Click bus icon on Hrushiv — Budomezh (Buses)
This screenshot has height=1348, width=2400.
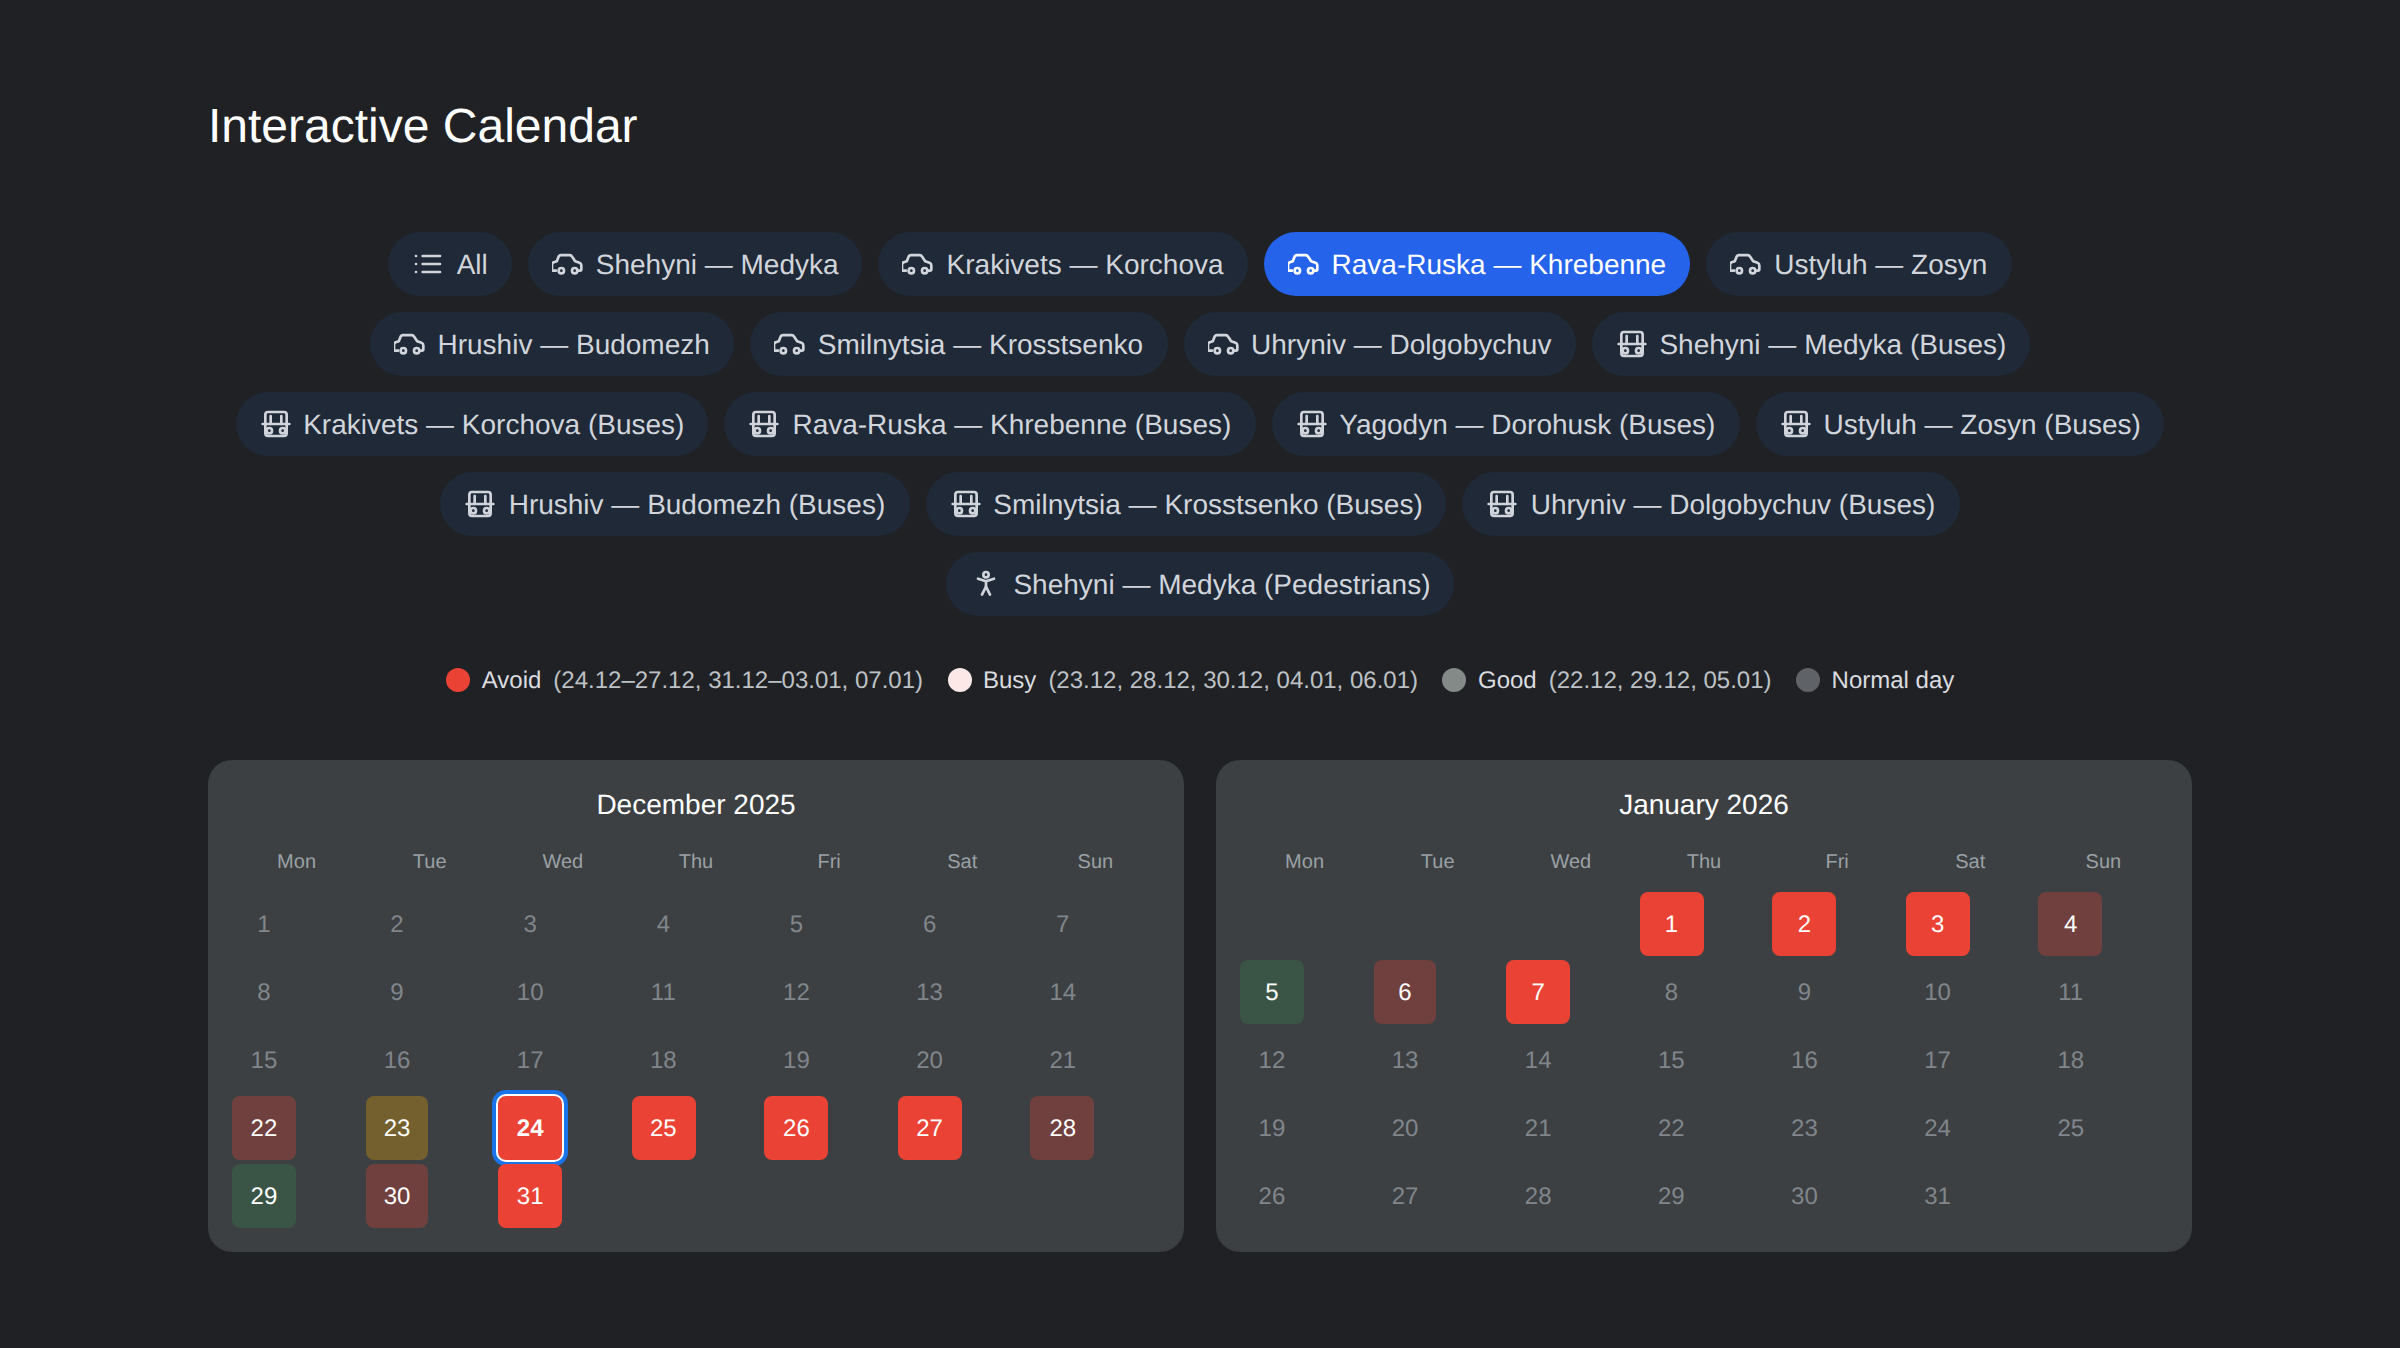pos(480,504)
